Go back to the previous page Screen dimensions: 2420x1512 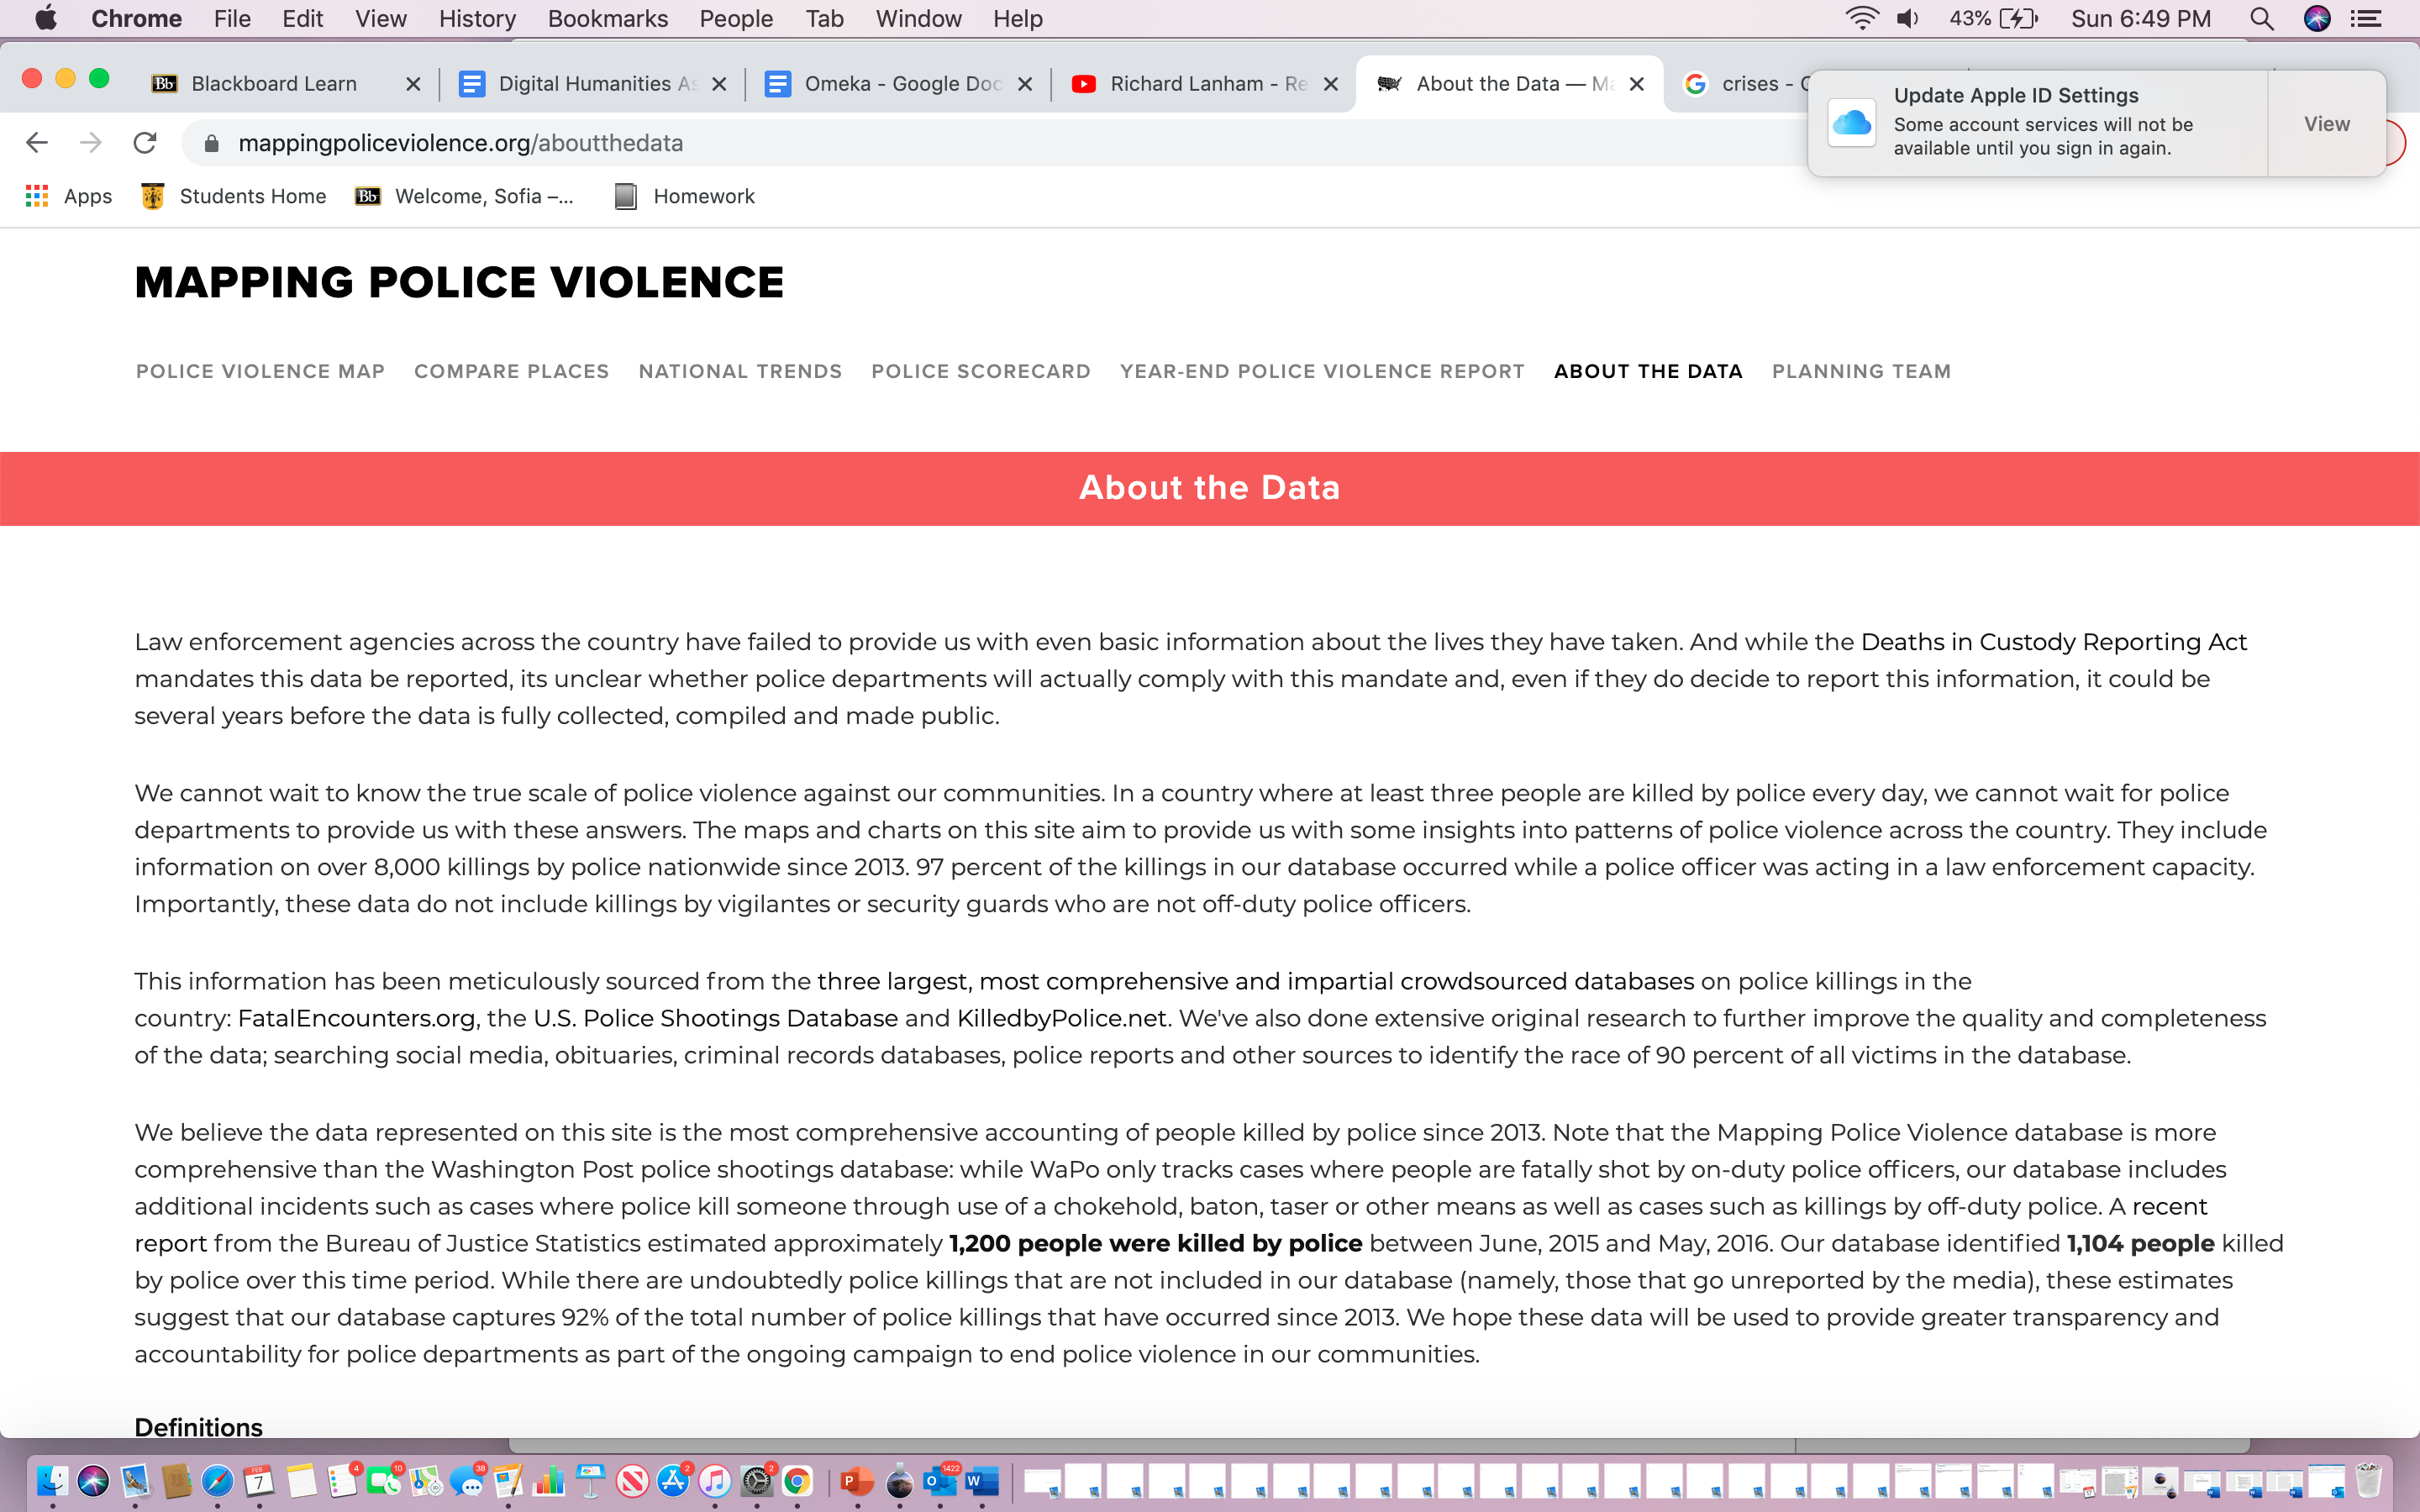tap(37, 143)
